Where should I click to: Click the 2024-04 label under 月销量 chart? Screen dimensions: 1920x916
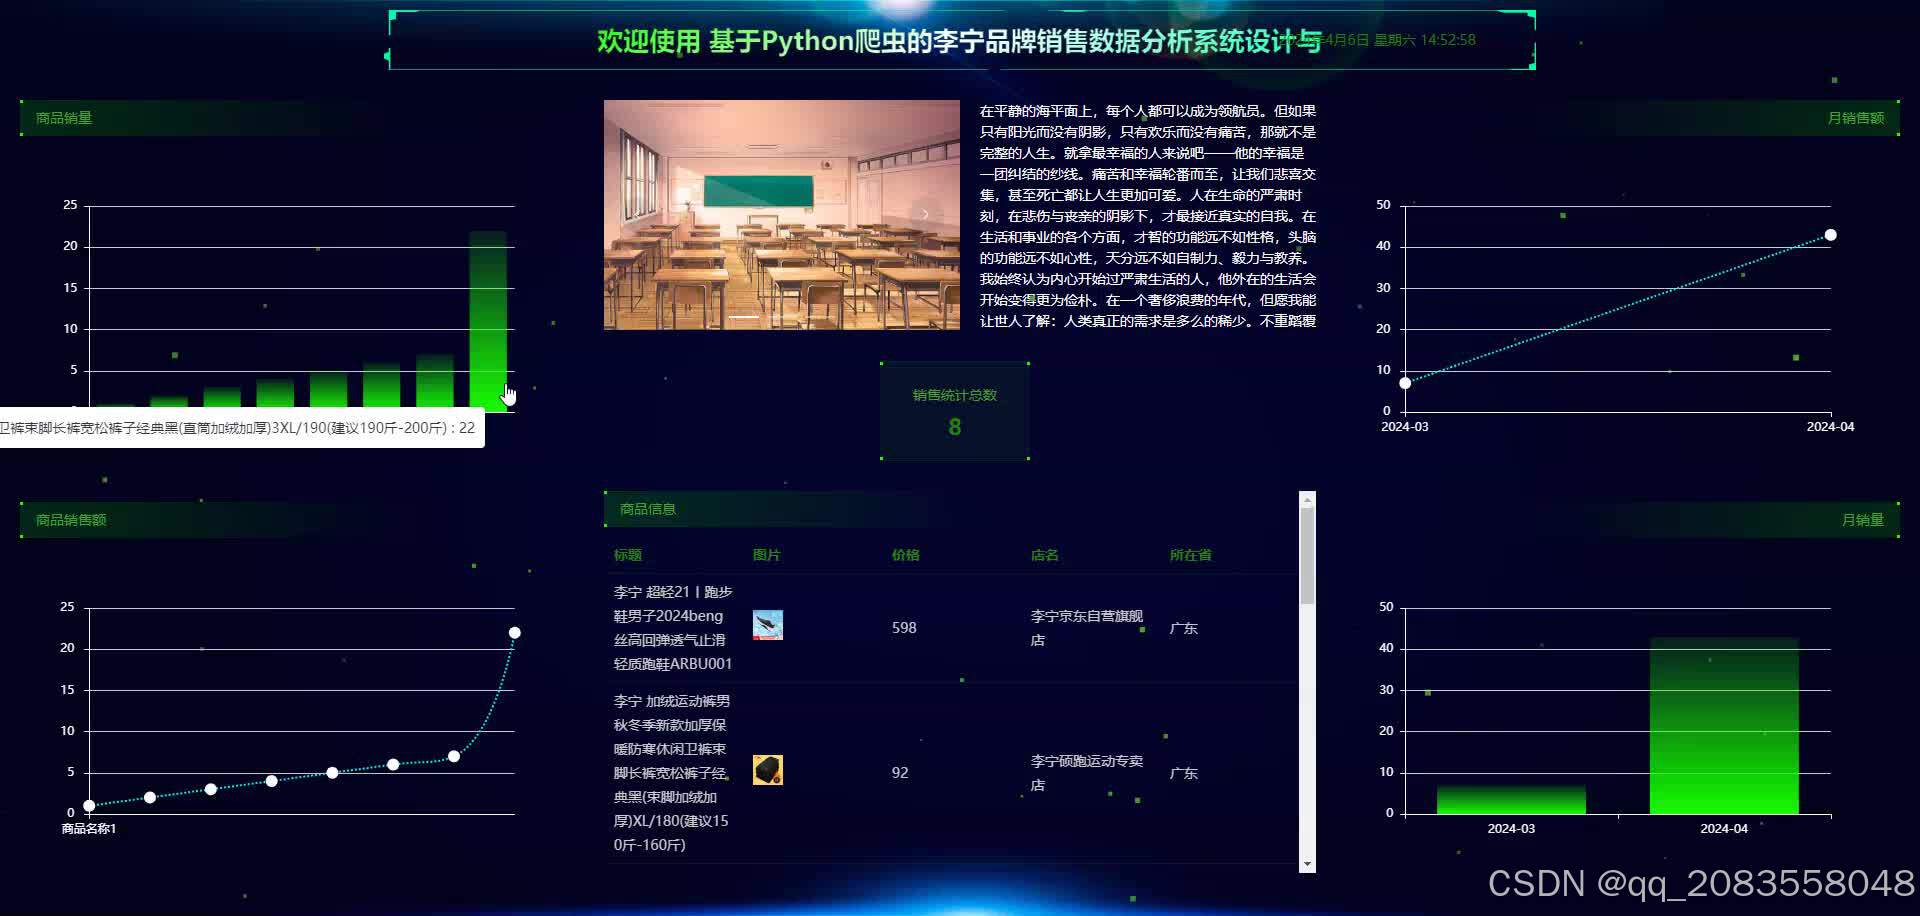[x=1724, y=829]
